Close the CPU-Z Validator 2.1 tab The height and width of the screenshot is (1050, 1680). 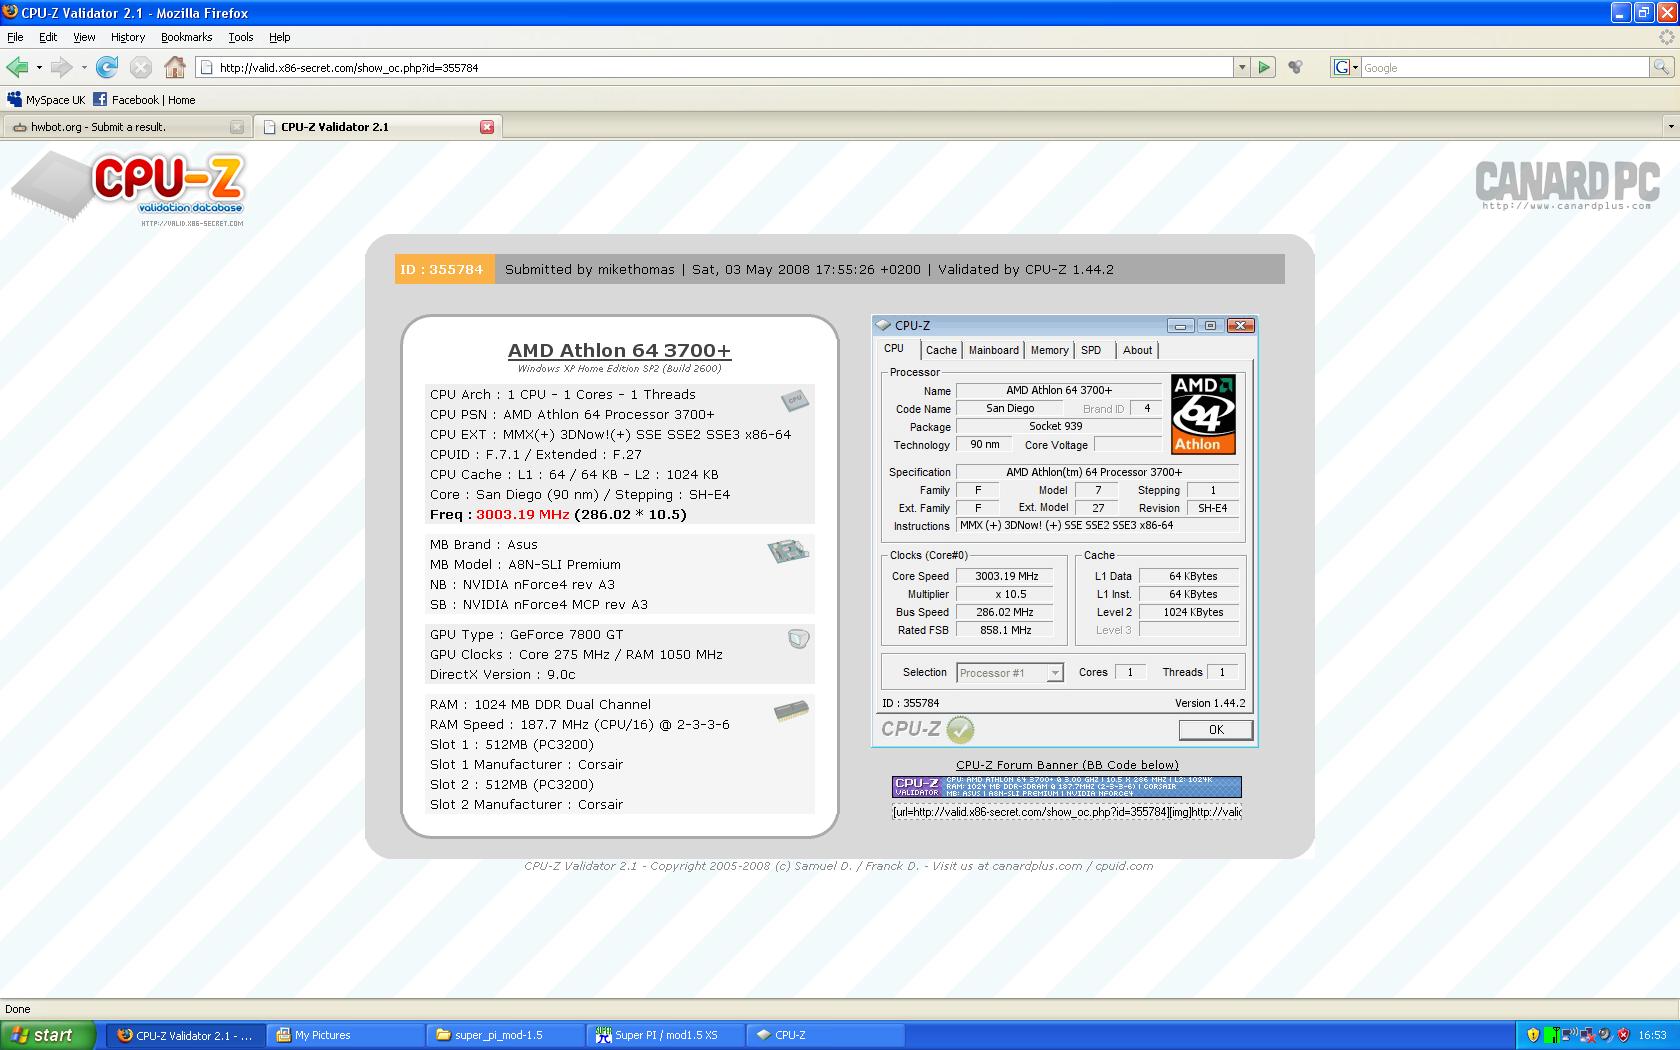(x=487, y=127)
